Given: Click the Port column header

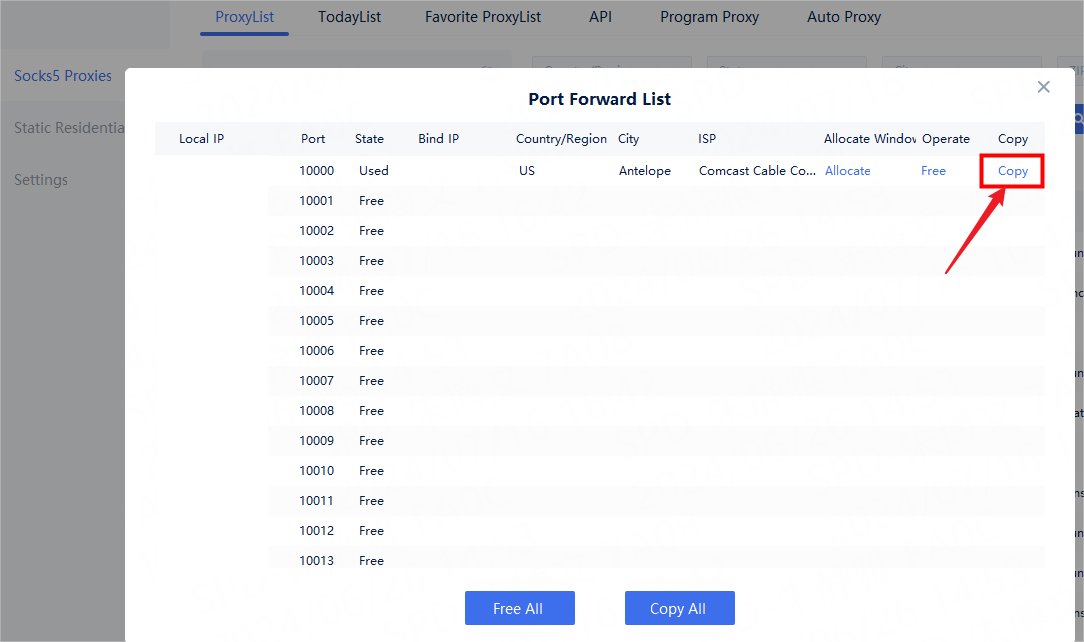Looking at the screenshot, I should coord(313,139).
